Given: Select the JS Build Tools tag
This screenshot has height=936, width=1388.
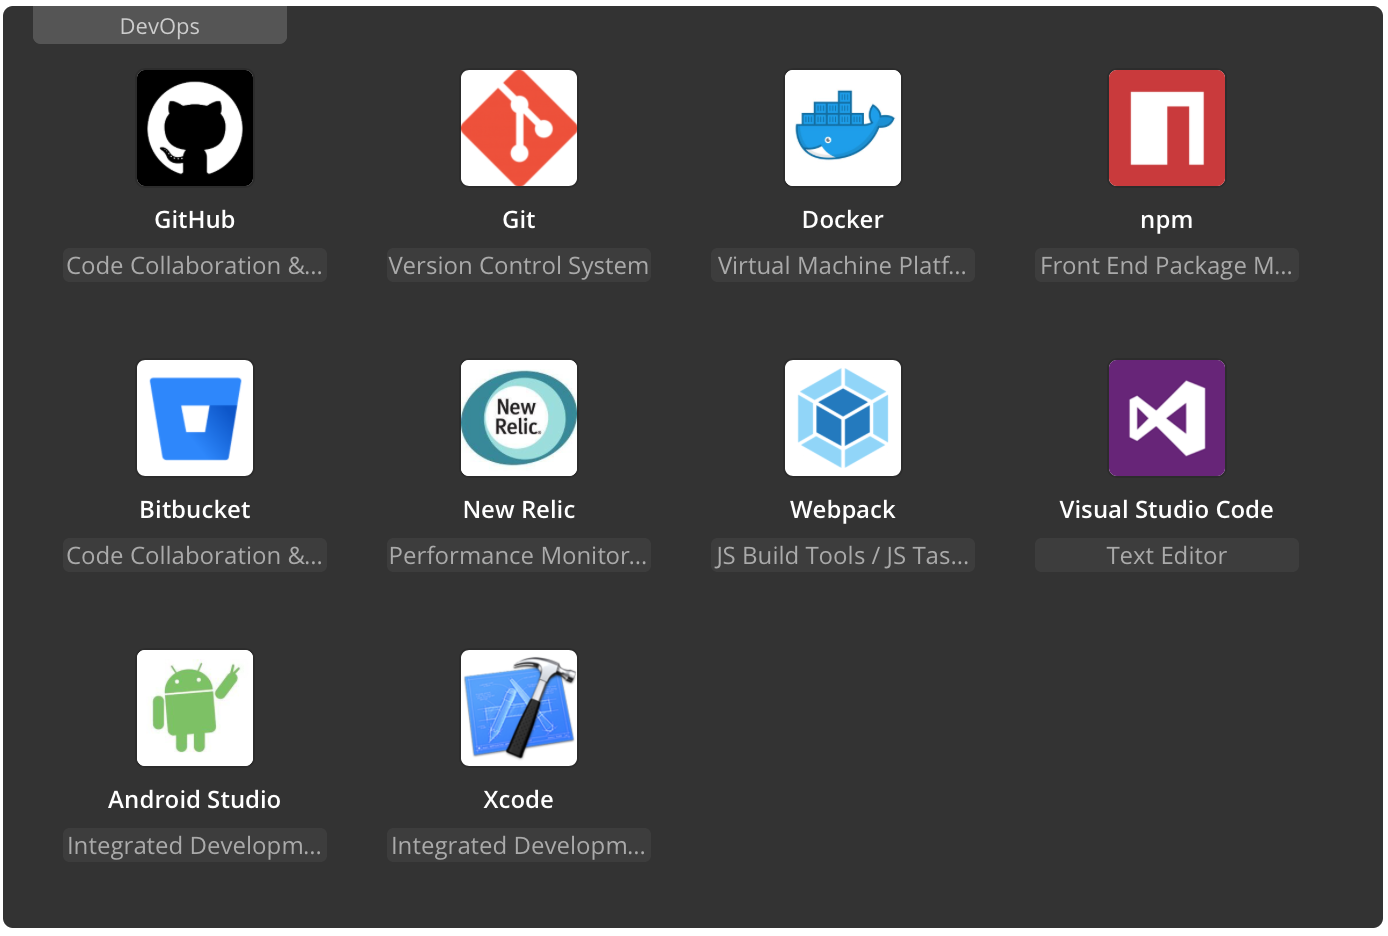Looking at the screenshot, I should 843,555.
